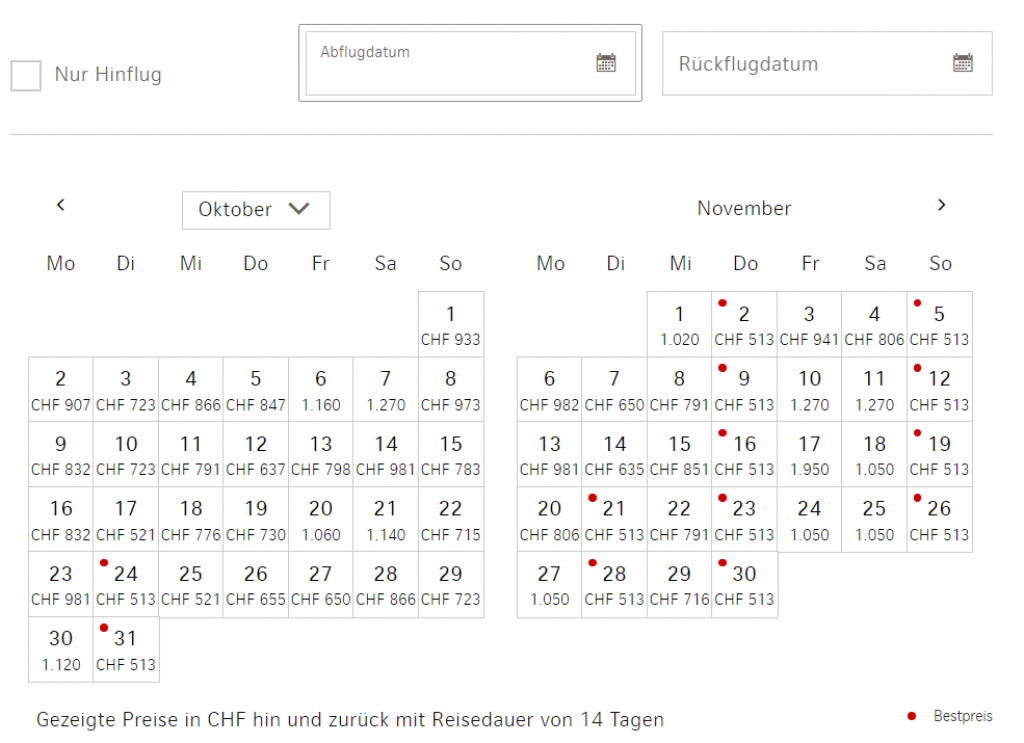The height and width of the screenshot is (743, 1024).
Task: Pick October 17 priced CHF 521
Action: pyautogui.click(x=126, y=520)
